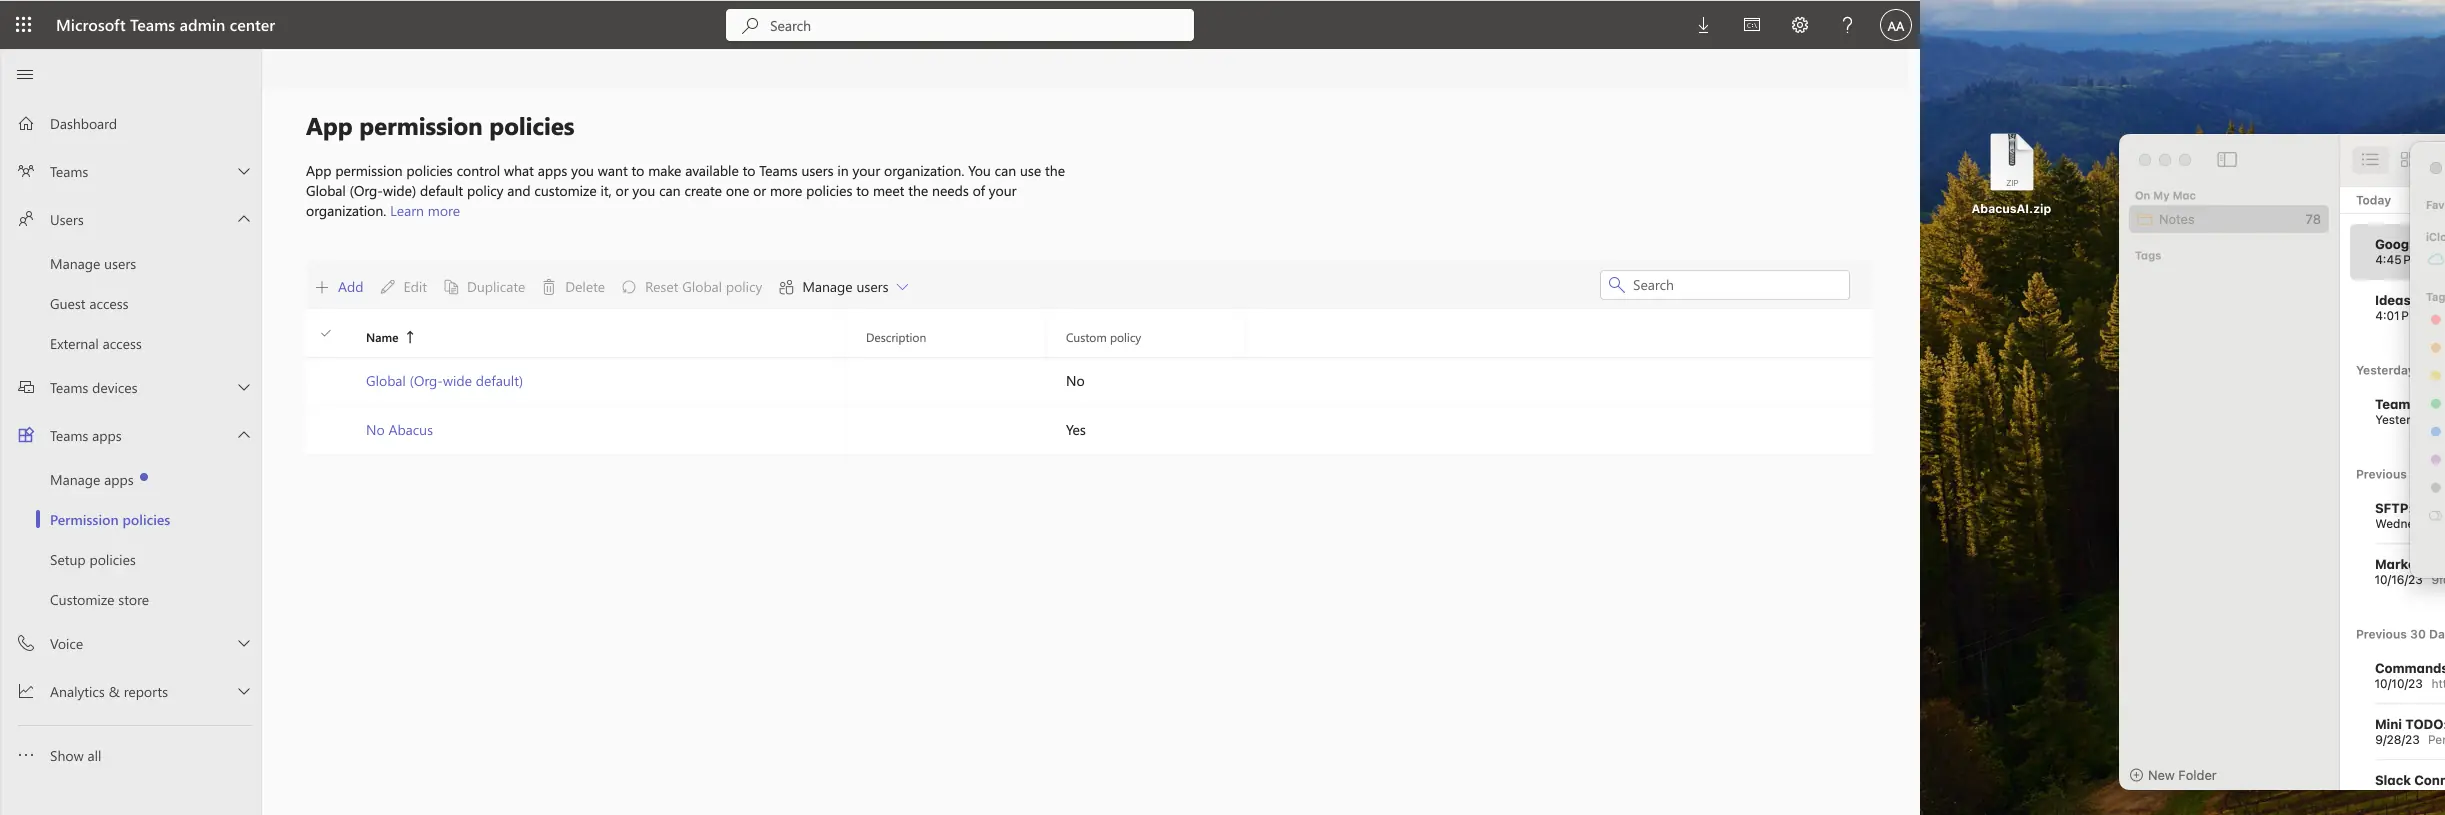
Task: Open the app launcher waffle icon
Action: point(24,25)
